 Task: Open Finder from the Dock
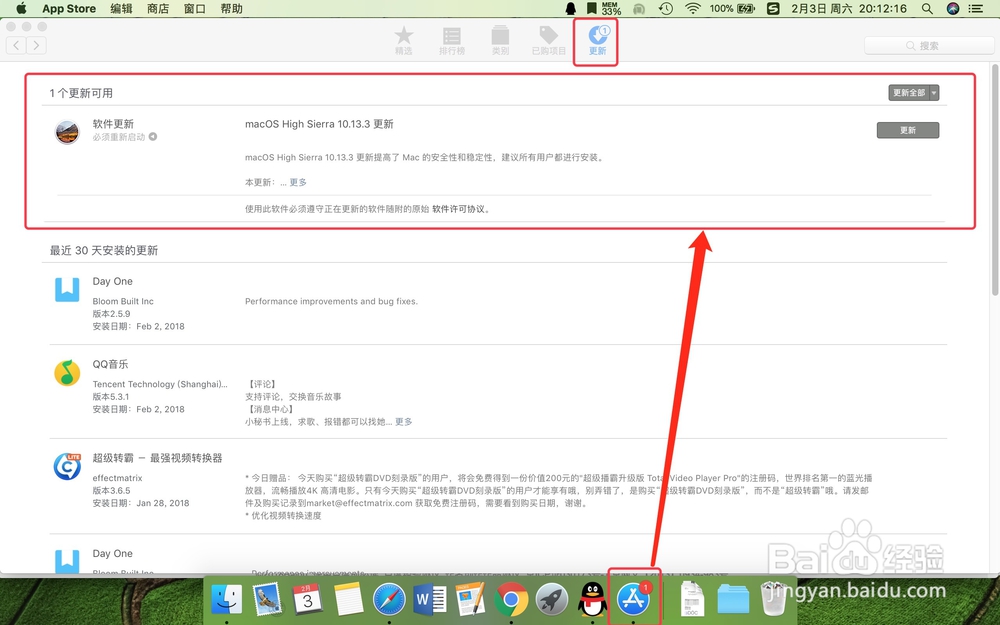point(227,599)
